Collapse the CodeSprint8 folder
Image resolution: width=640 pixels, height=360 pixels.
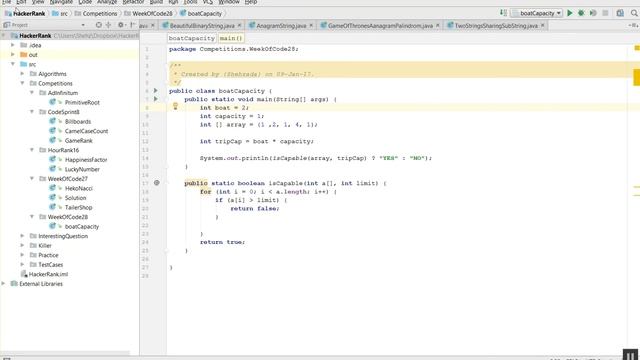tap(32, 112)
